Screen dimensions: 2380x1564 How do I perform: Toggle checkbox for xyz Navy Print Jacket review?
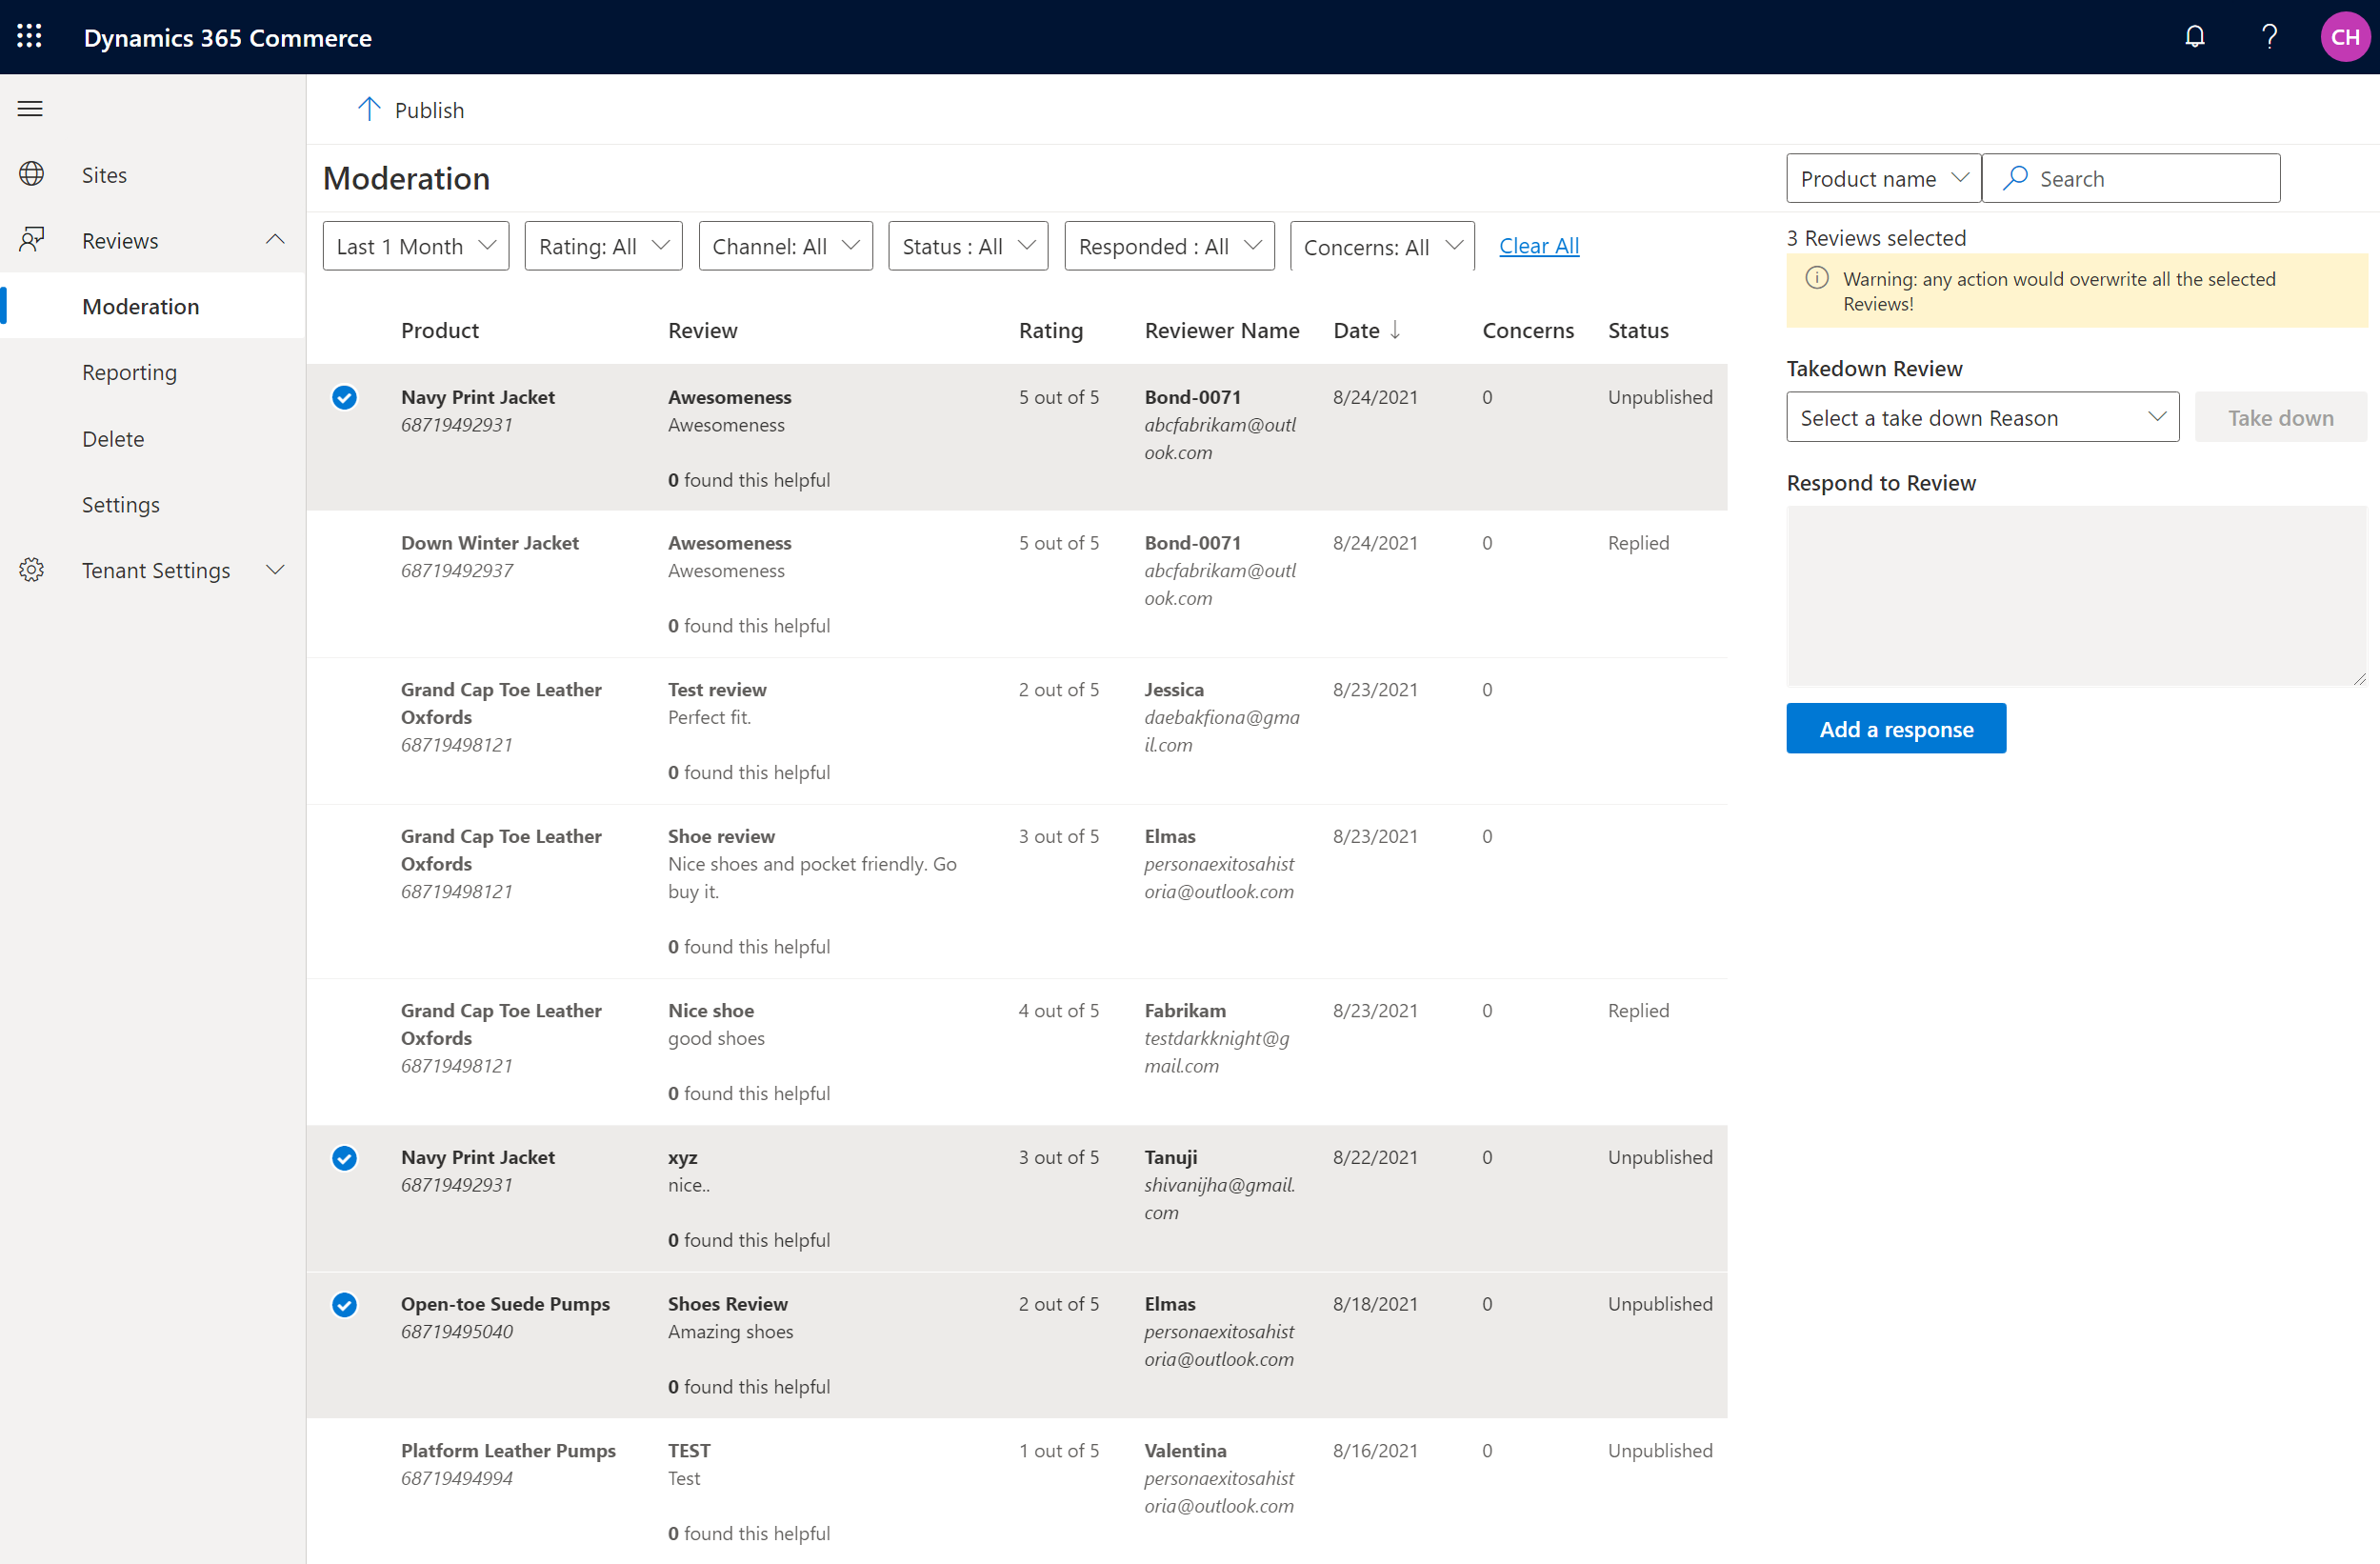point(344,1155)
